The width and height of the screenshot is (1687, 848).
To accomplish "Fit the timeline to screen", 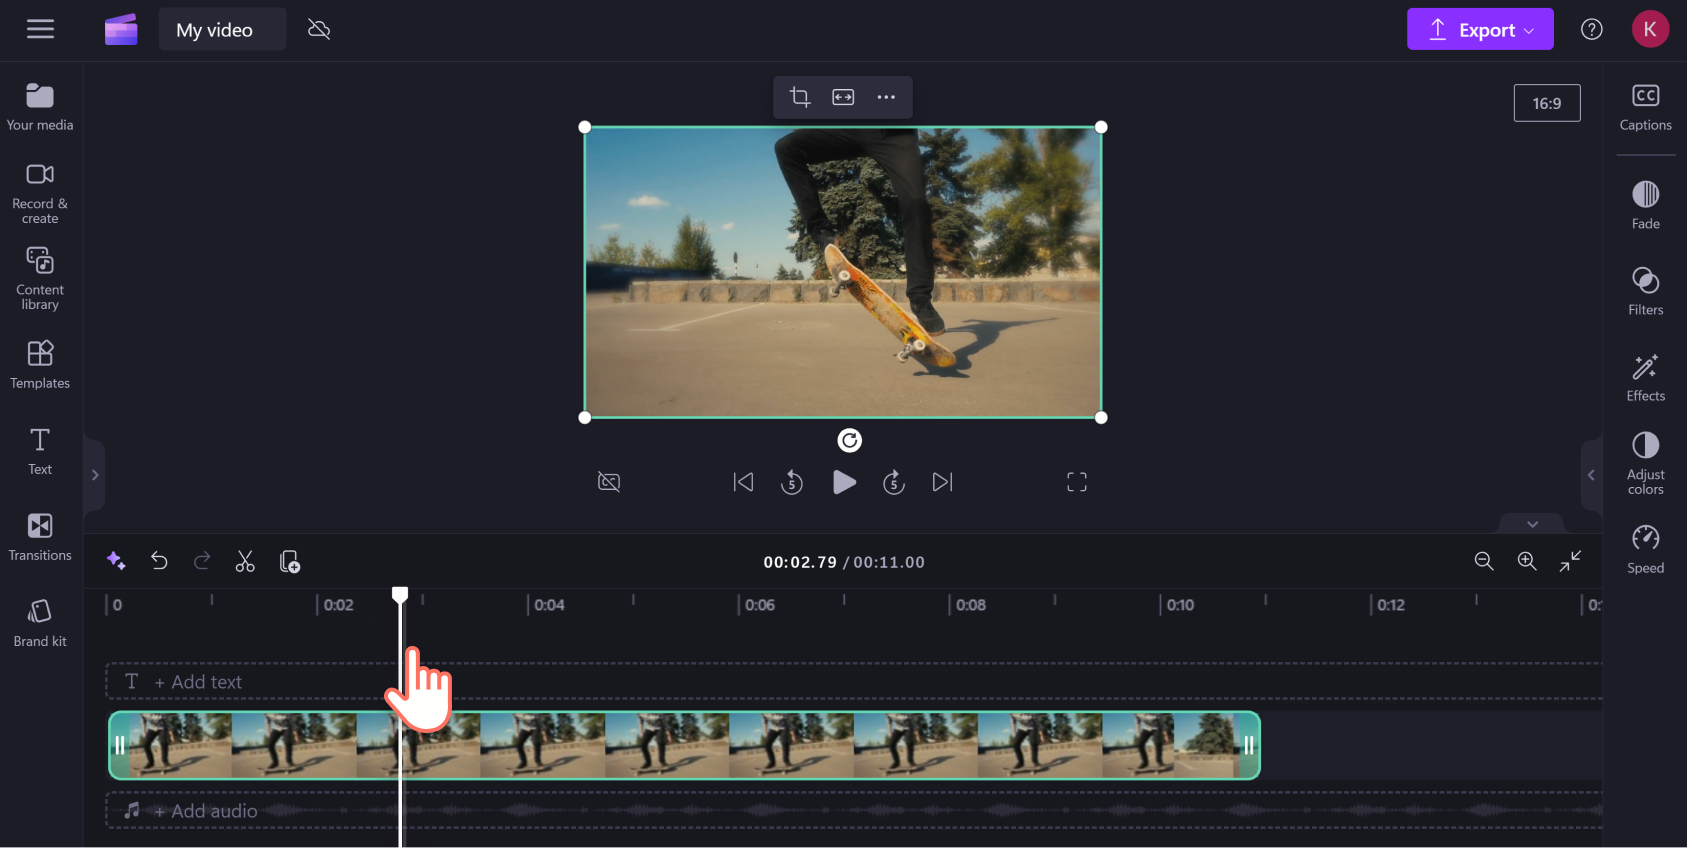I will click(1570, 561).
